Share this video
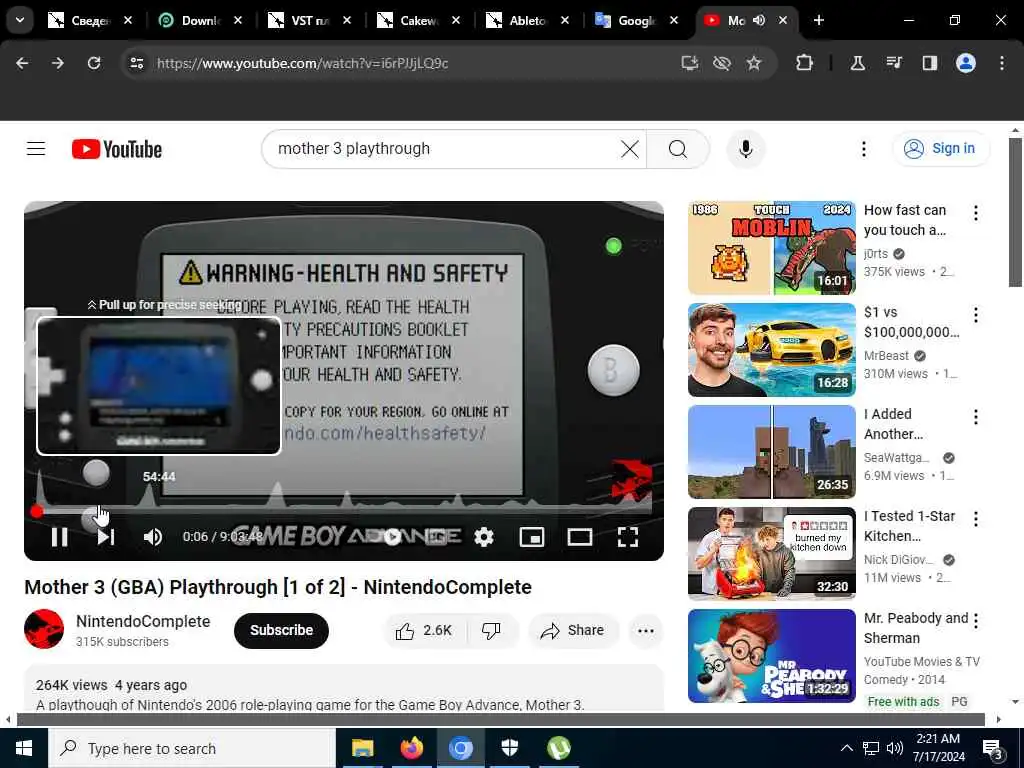 tap(573, 630)
